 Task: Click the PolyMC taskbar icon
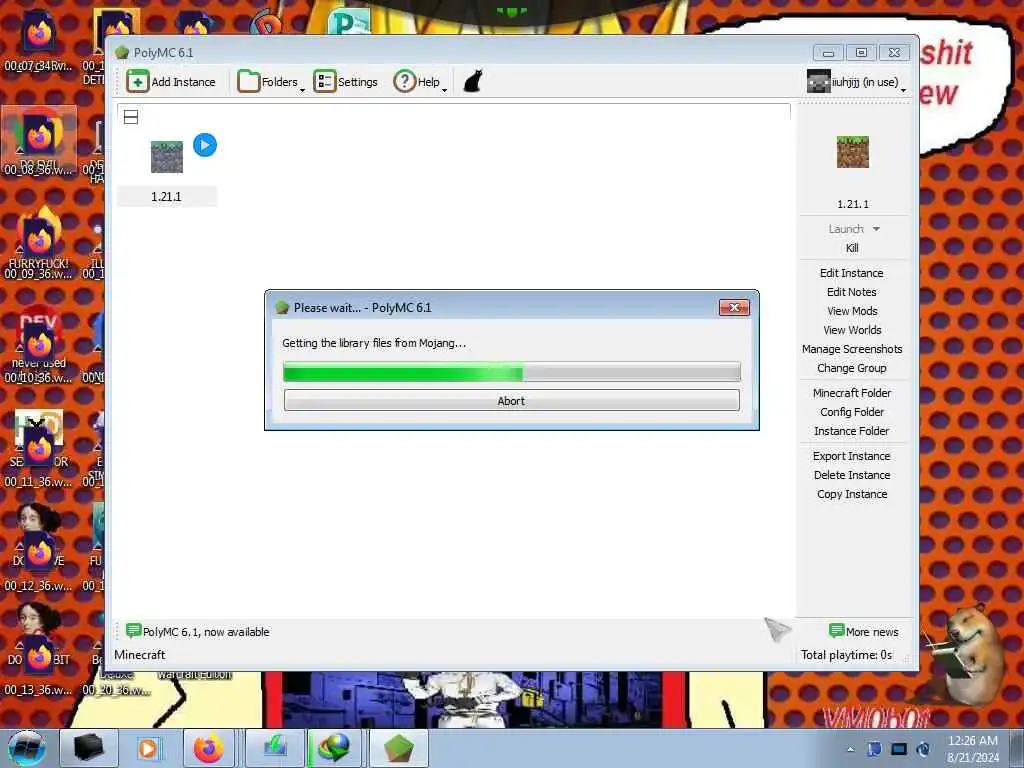point(398,748)
